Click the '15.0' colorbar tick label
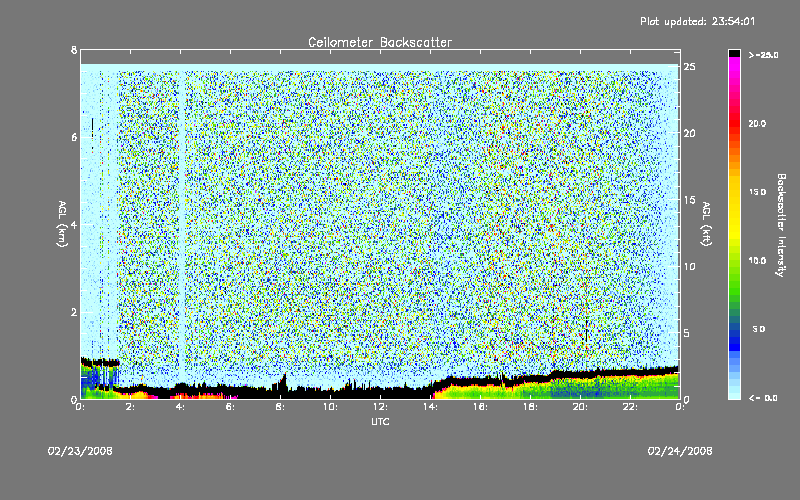 757,192
